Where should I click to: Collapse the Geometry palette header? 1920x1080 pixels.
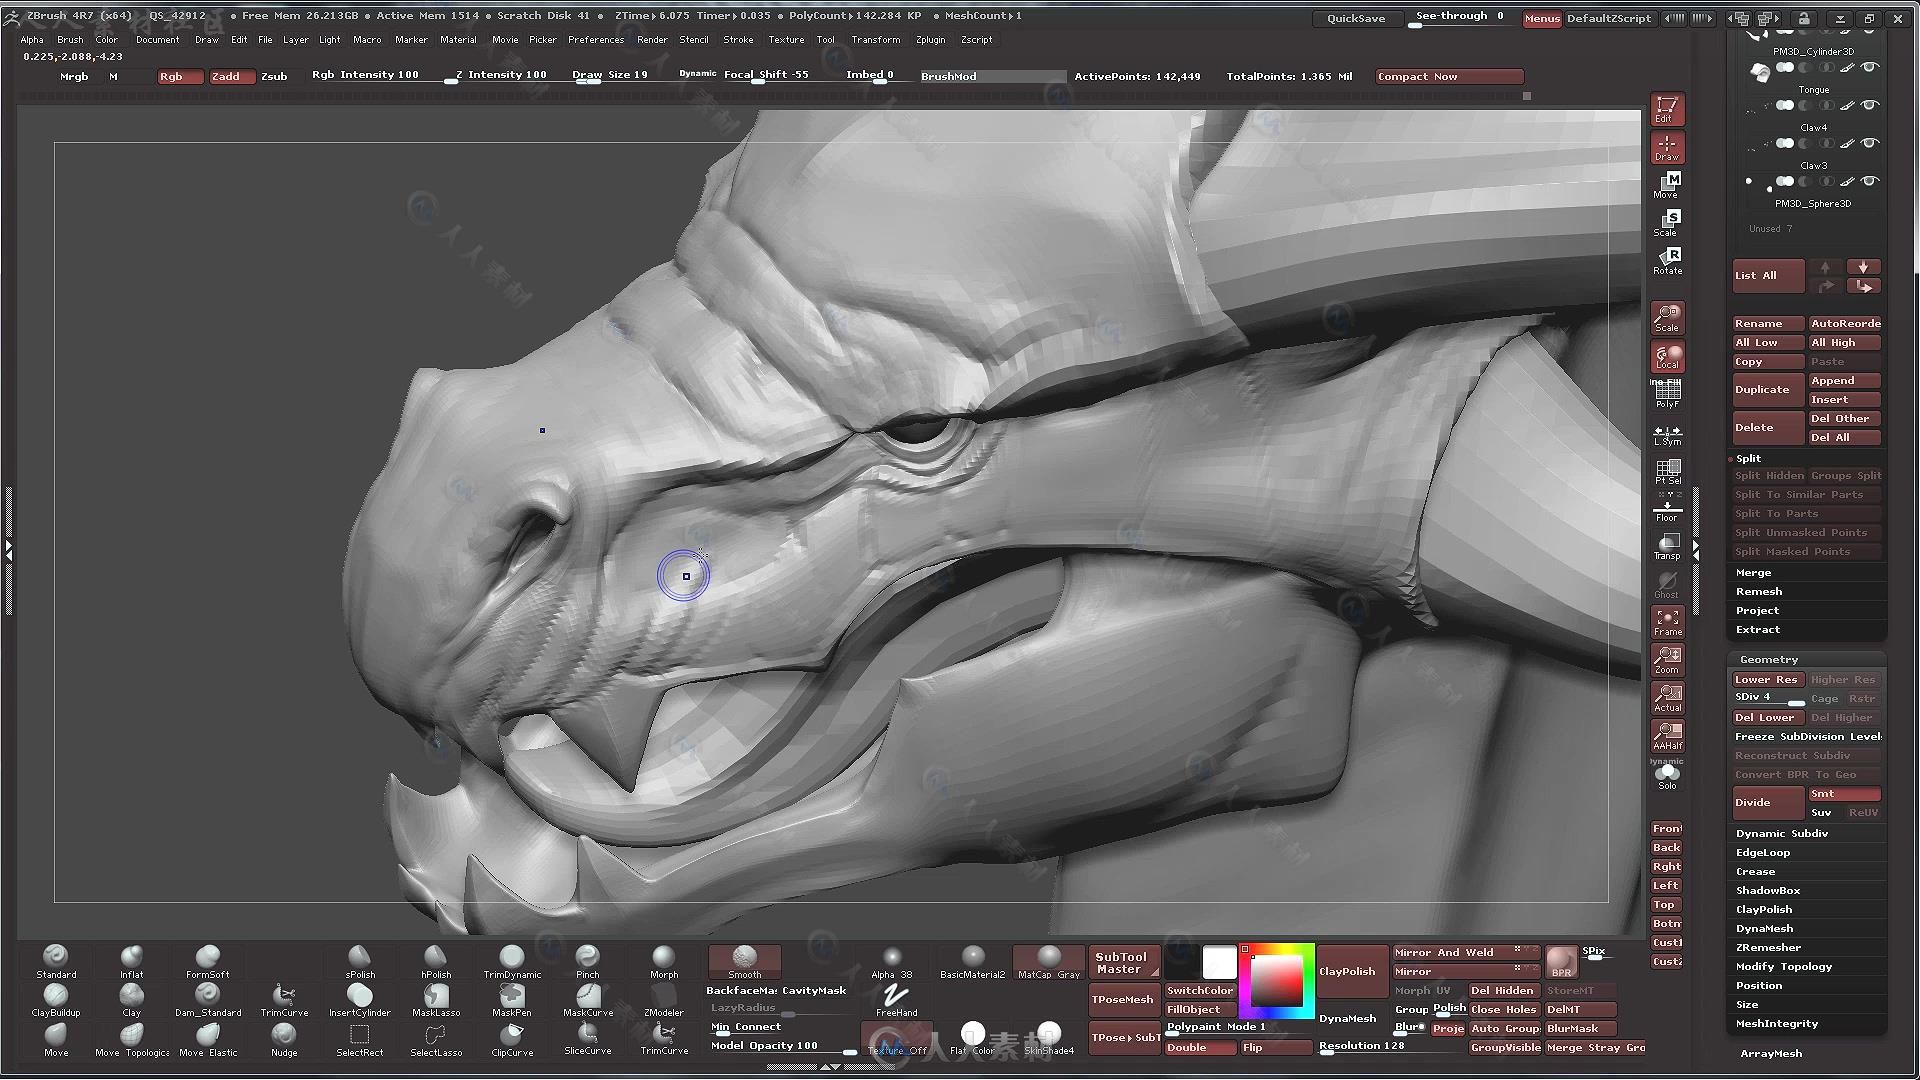1768,660
